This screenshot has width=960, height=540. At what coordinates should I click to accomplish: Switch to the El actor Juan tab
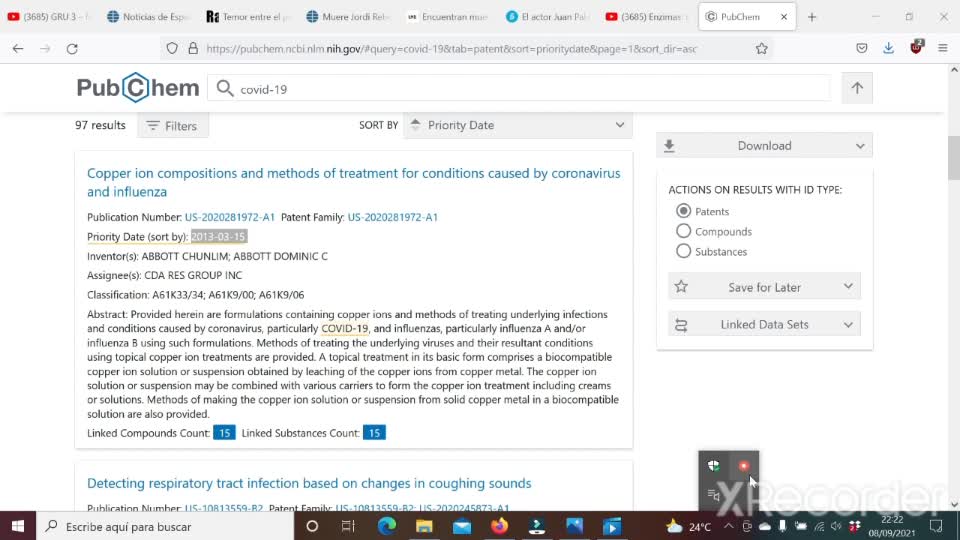click(x=546, y=17)
